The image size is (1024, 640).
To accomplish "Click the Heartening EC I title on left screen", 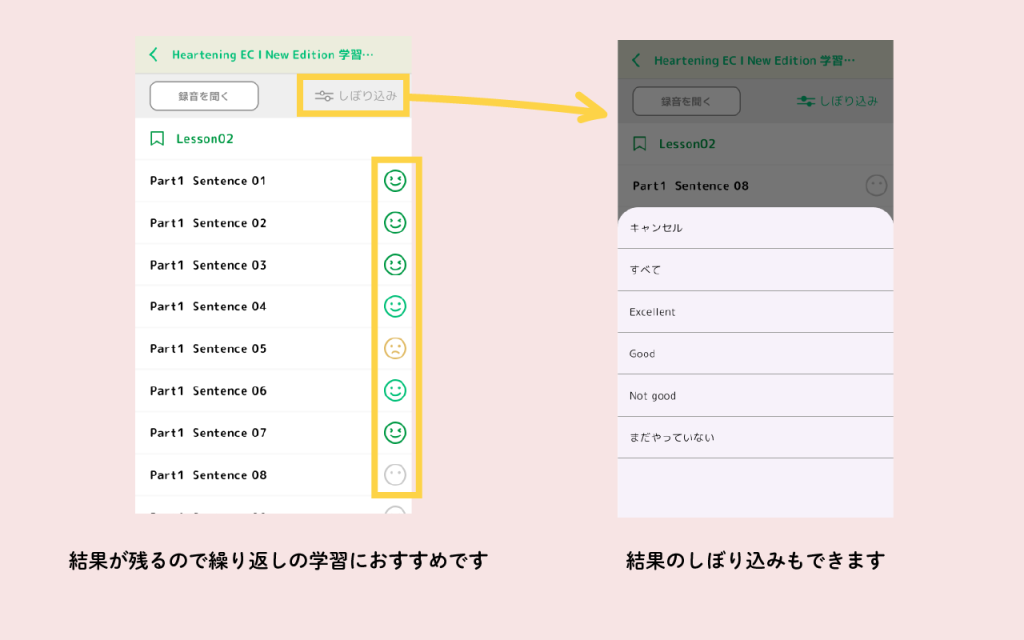I will point(272,55).
